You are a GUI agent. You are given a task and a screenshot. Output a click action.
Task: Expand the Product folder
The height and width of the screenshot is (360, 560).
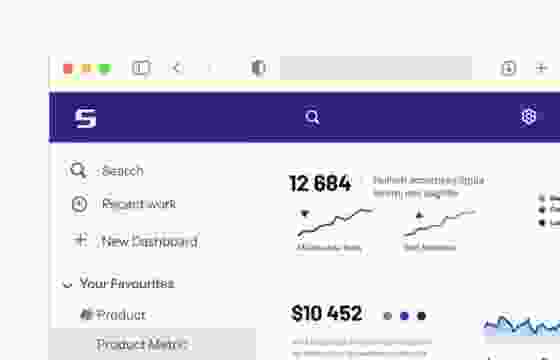[x=113, y=315]
